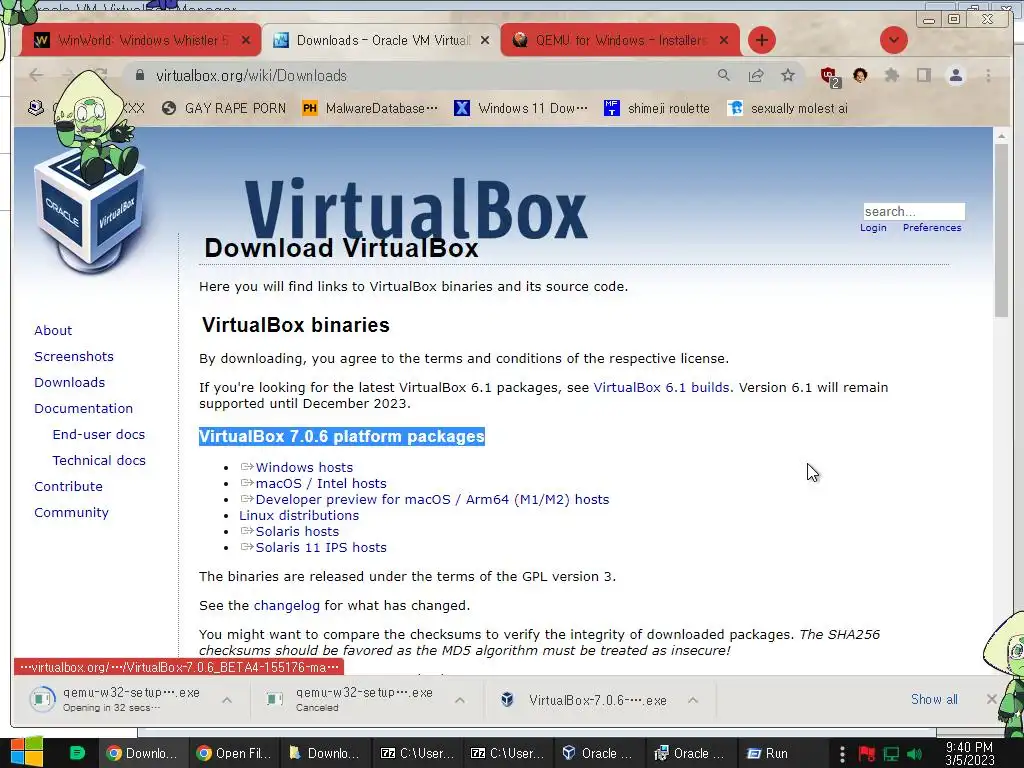Close the QEMU for Windows tab
The width and height of the screenshot is (1024, 768).
pyautogui.click(x=724, y=40)
